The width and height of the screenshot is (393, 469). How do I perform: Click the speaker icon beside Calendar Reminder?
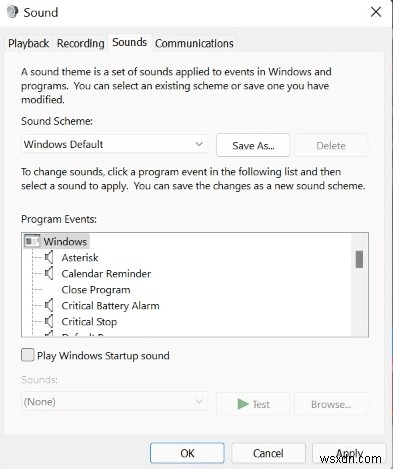click(49, 273)
